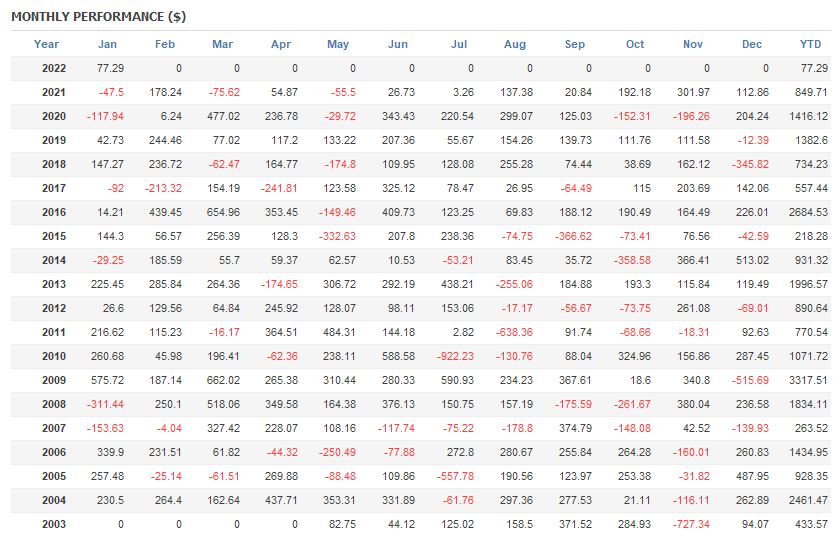Screen dimensions: 840x540
Task: Click the 2009 year row label
Action: (55, 380)
